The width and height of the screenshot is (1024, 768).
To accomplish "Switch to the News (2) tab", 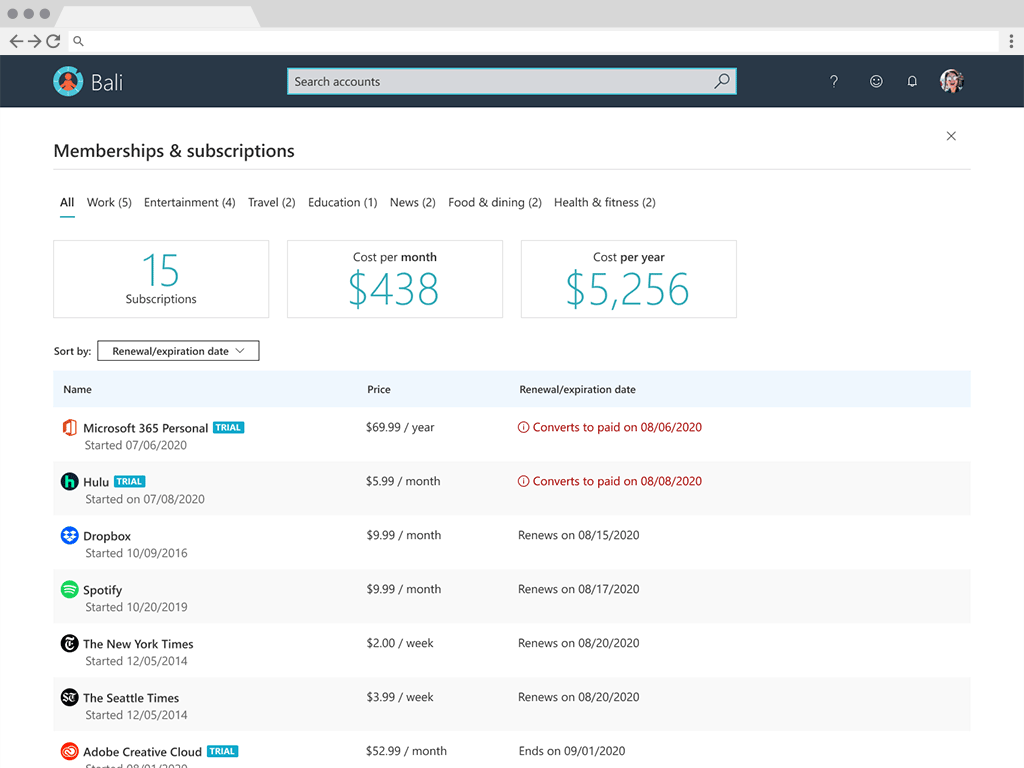I will coord(413,202).
